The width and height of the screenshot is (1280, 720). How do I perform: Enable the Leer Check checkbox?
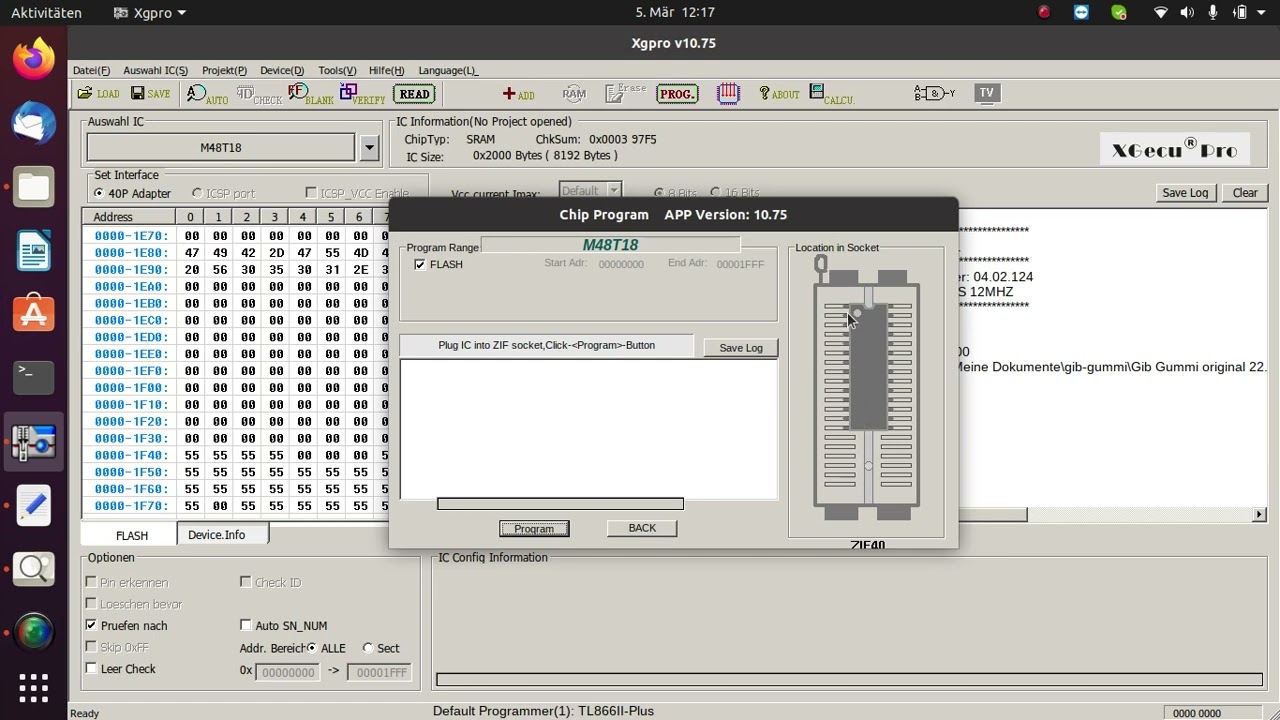click(x=91, y=668)
